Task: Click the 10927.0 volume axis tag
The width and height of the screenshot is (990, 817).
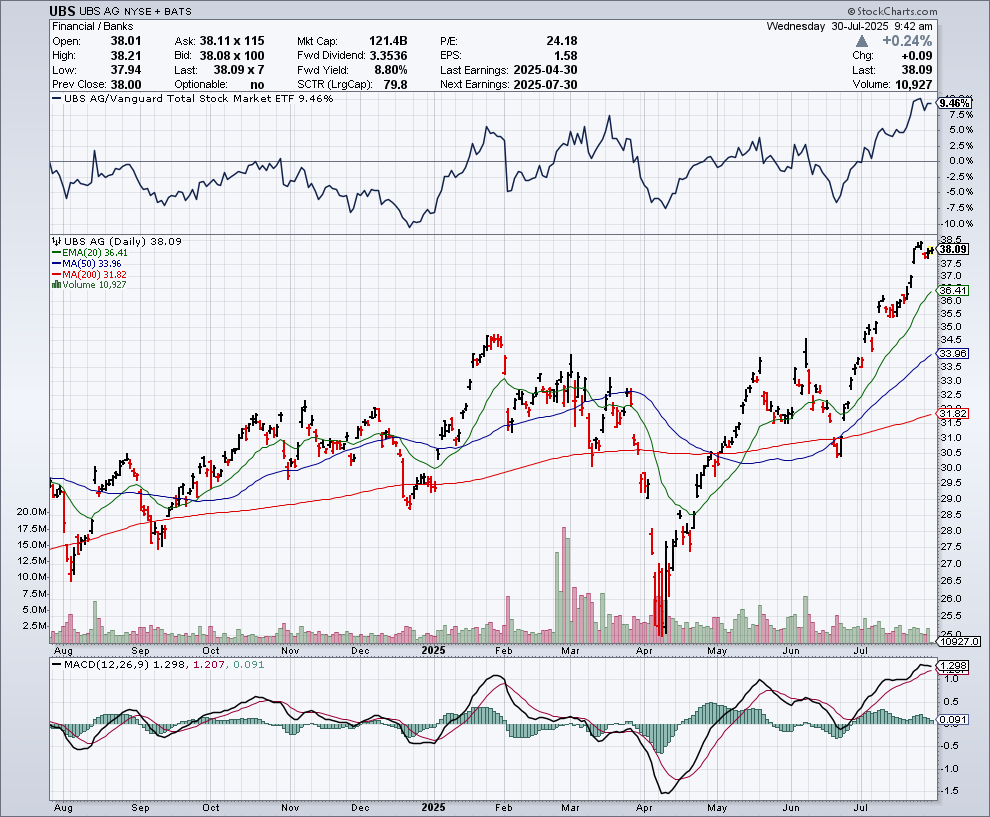Action: (958, 641)
